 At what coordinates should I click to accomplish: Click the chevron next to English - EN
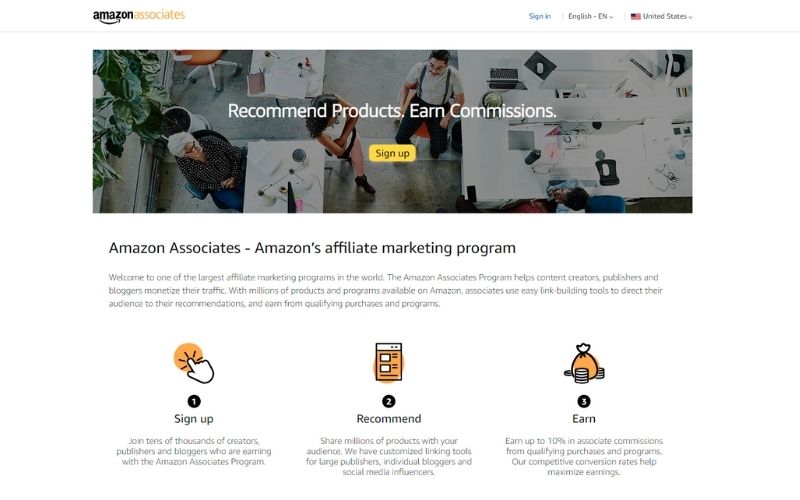pyautogui.click(x=611, y=17)
